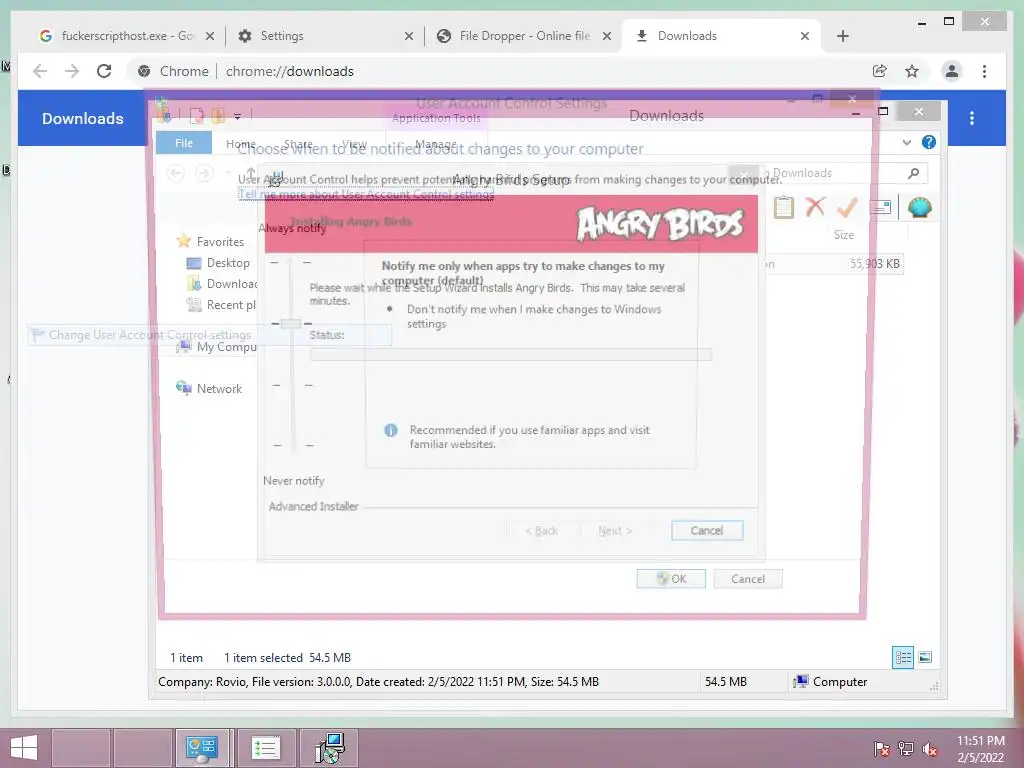Close the File Dropper tab
Screen dimensions: 1024x768
[x=607, y=36]
